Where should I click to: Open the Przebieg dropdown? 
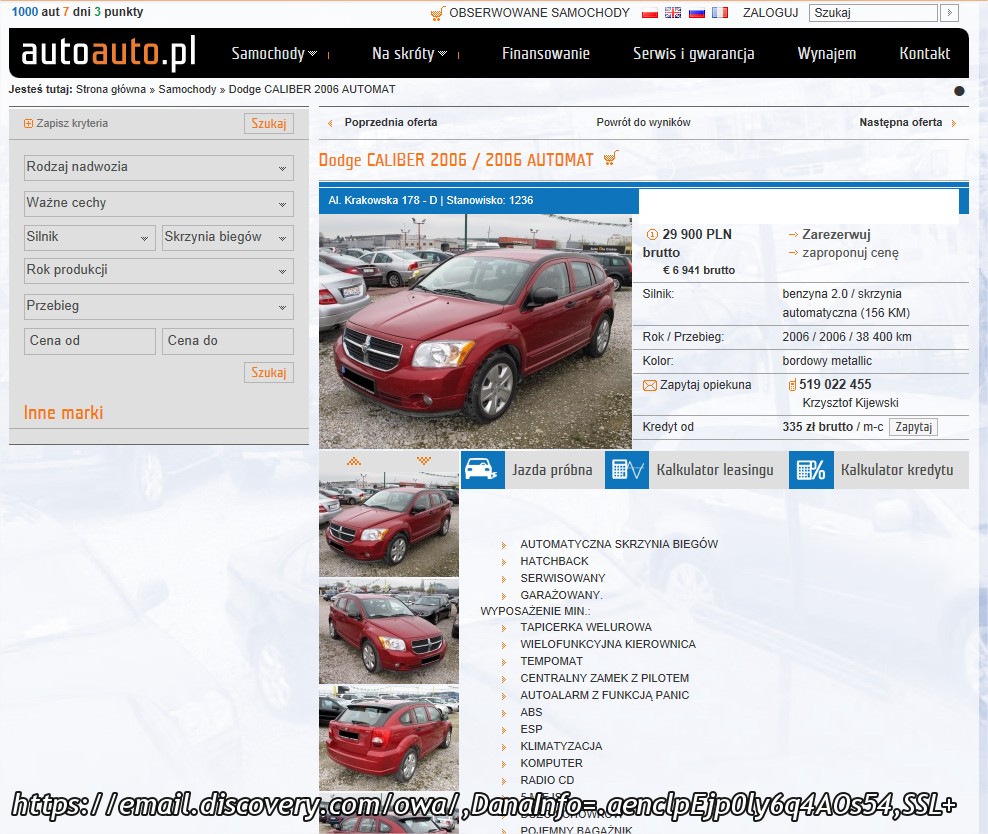coord(159,307)
